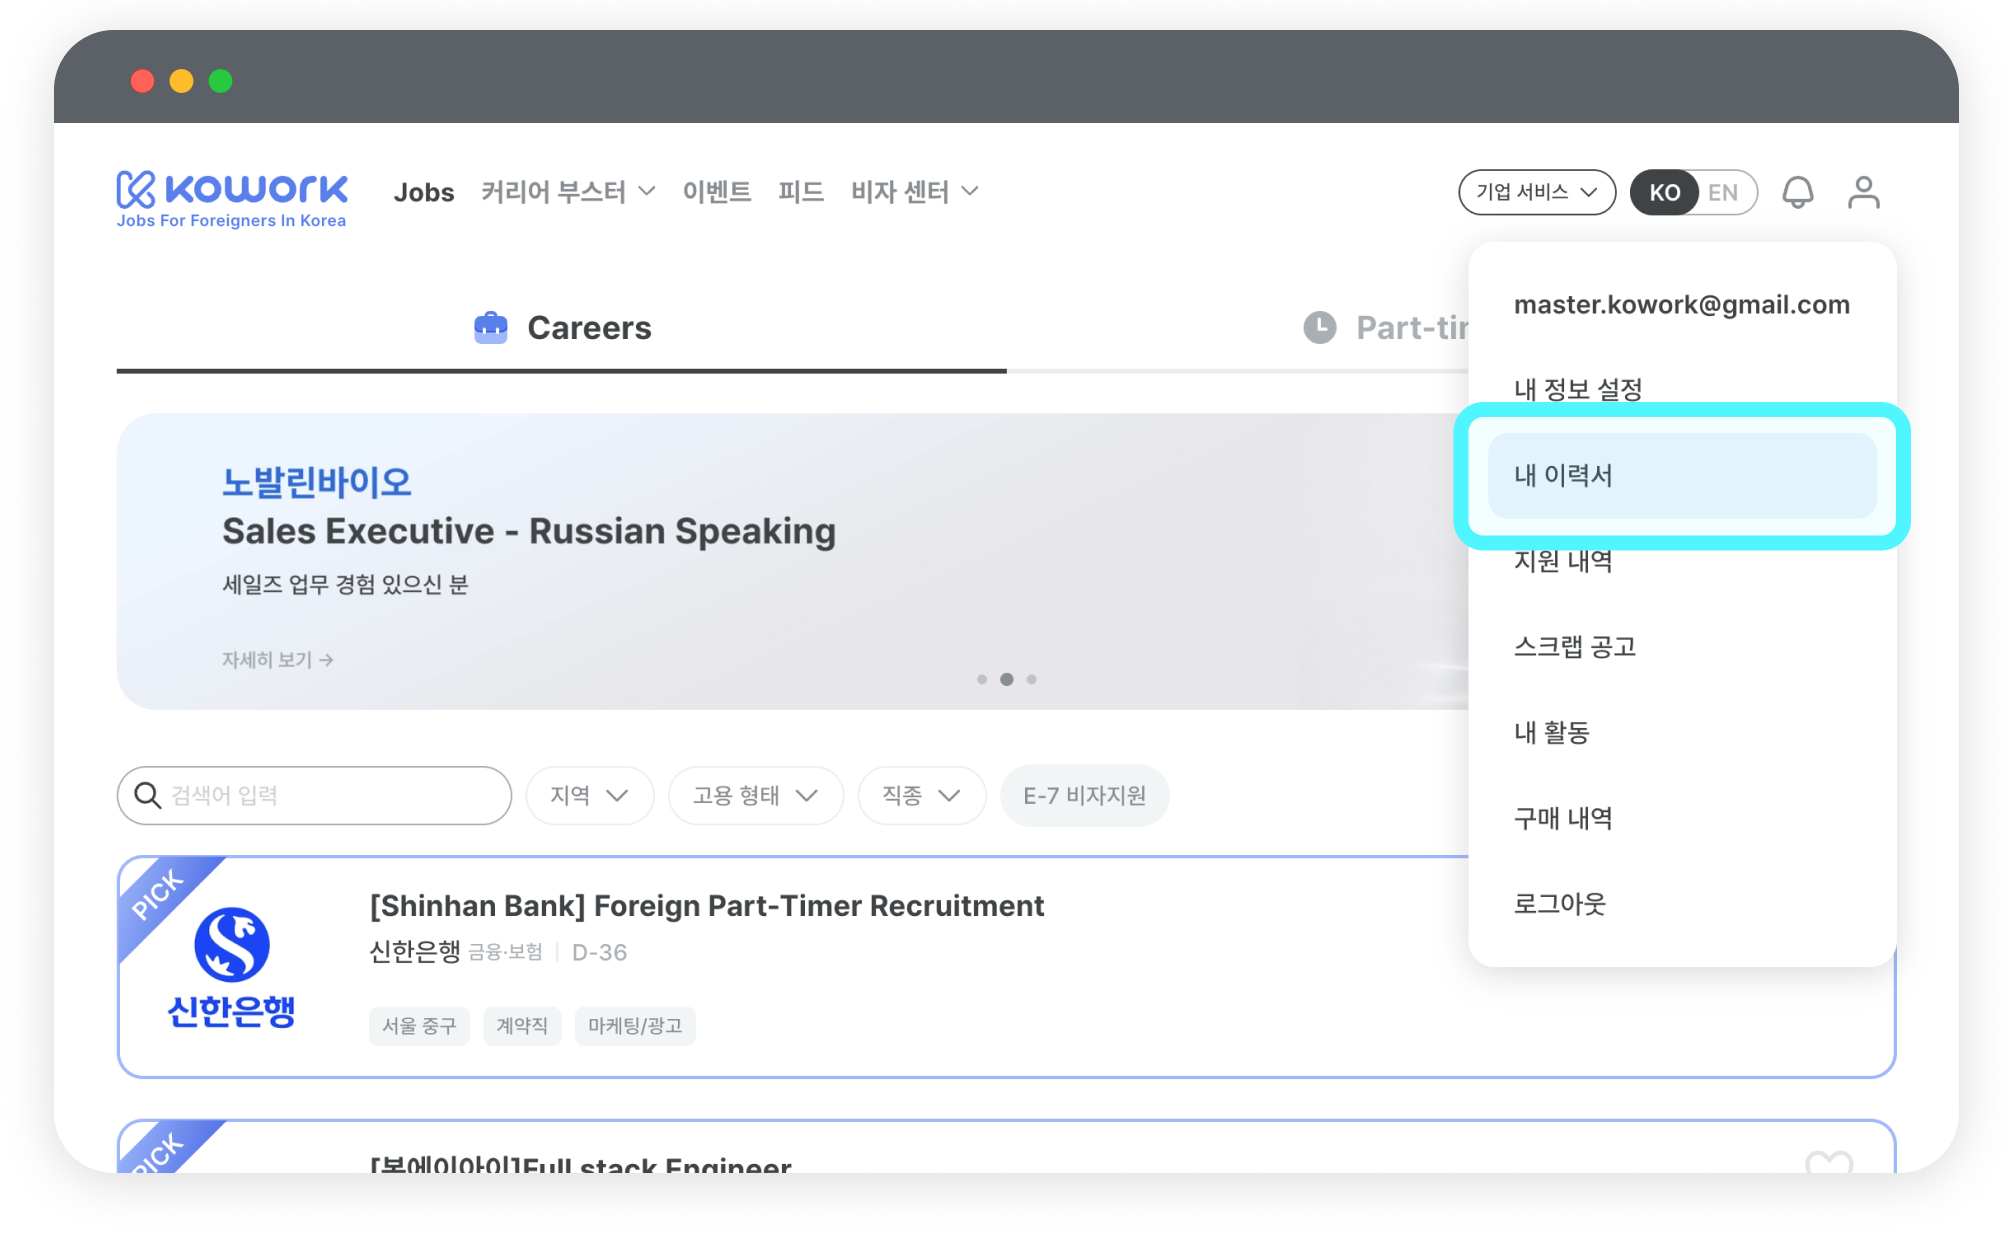Select 내 정보 설정 in the account menu
2013x1251 pixels.
point(1578,389)
